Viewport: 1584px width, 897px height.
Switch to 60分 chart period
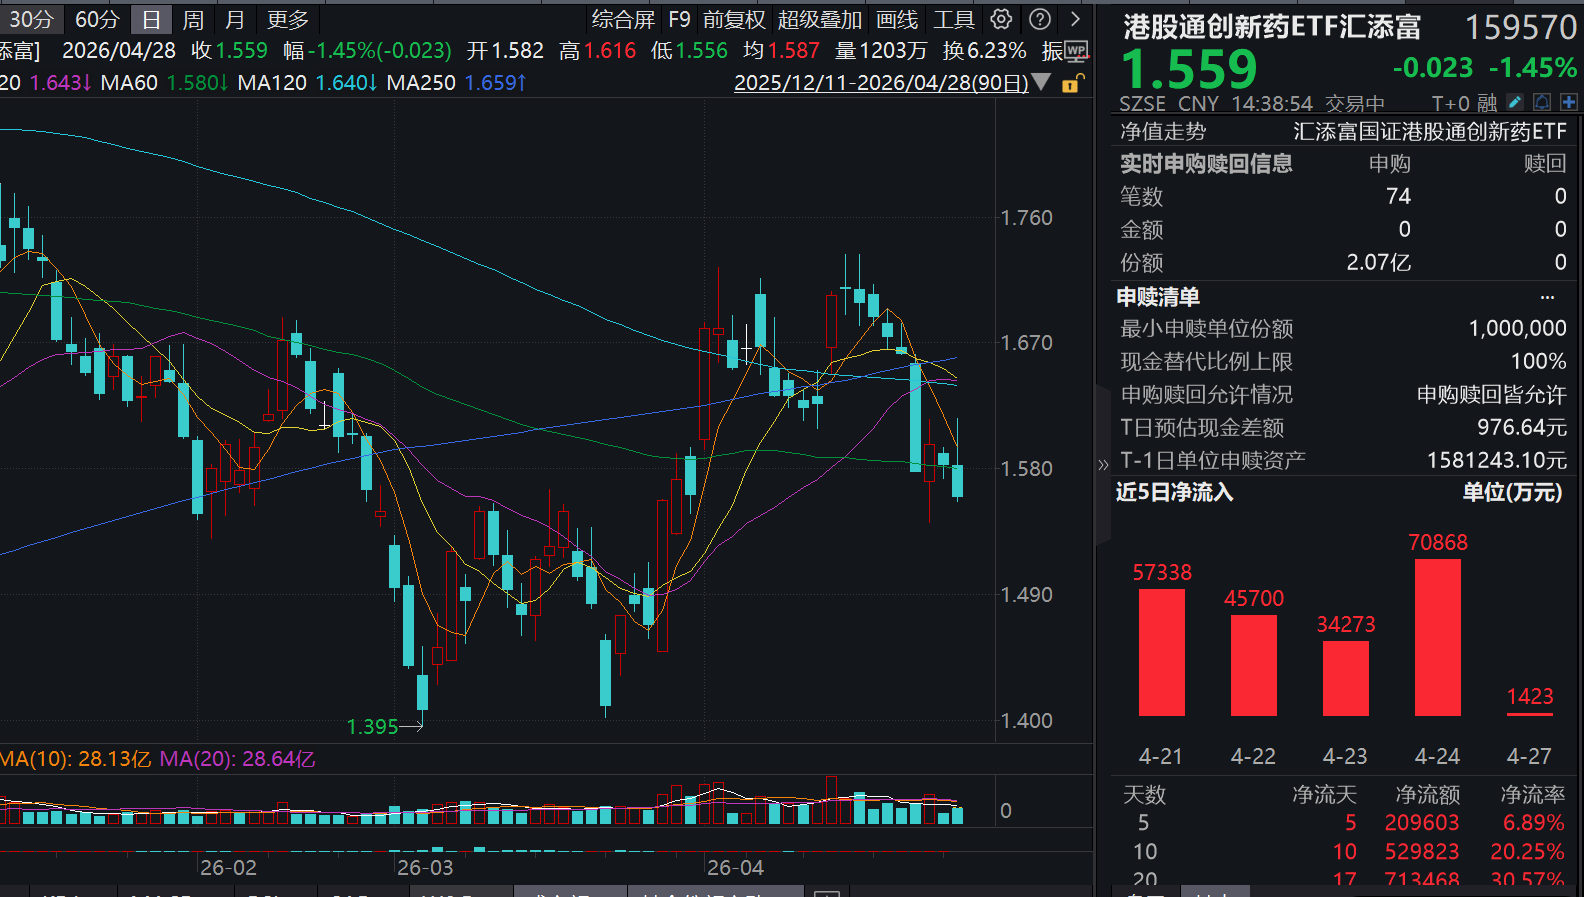pos(97,19)
